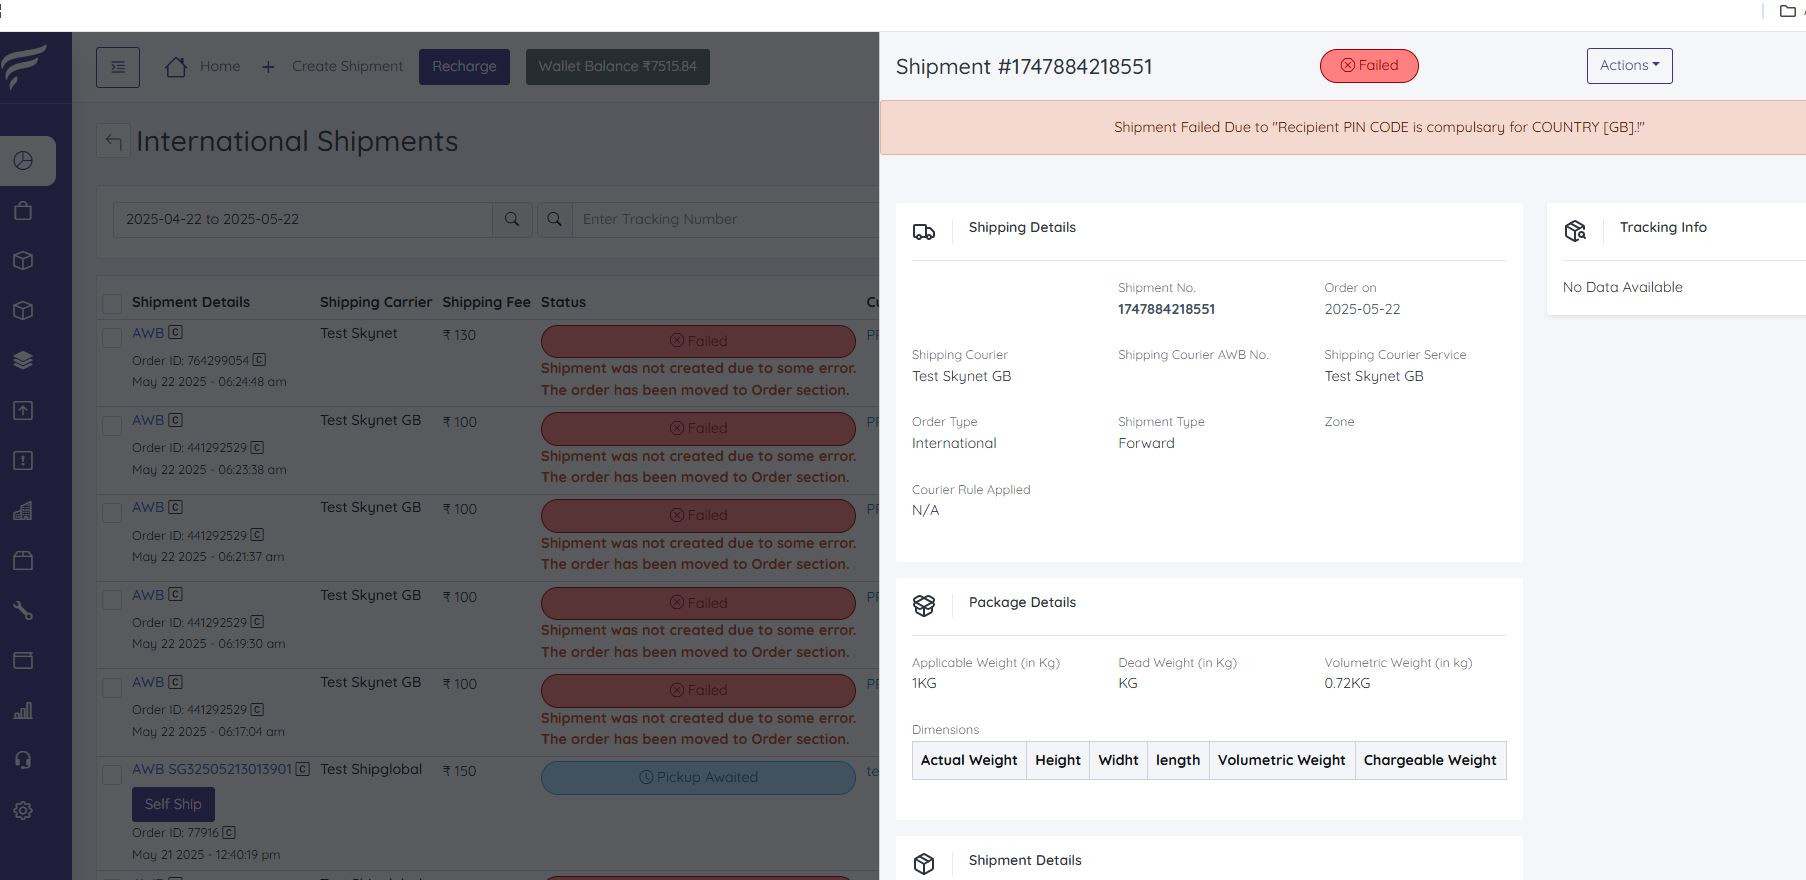Select checkbox for AWB SG32505213013901 shipment

tap(112, 774)
